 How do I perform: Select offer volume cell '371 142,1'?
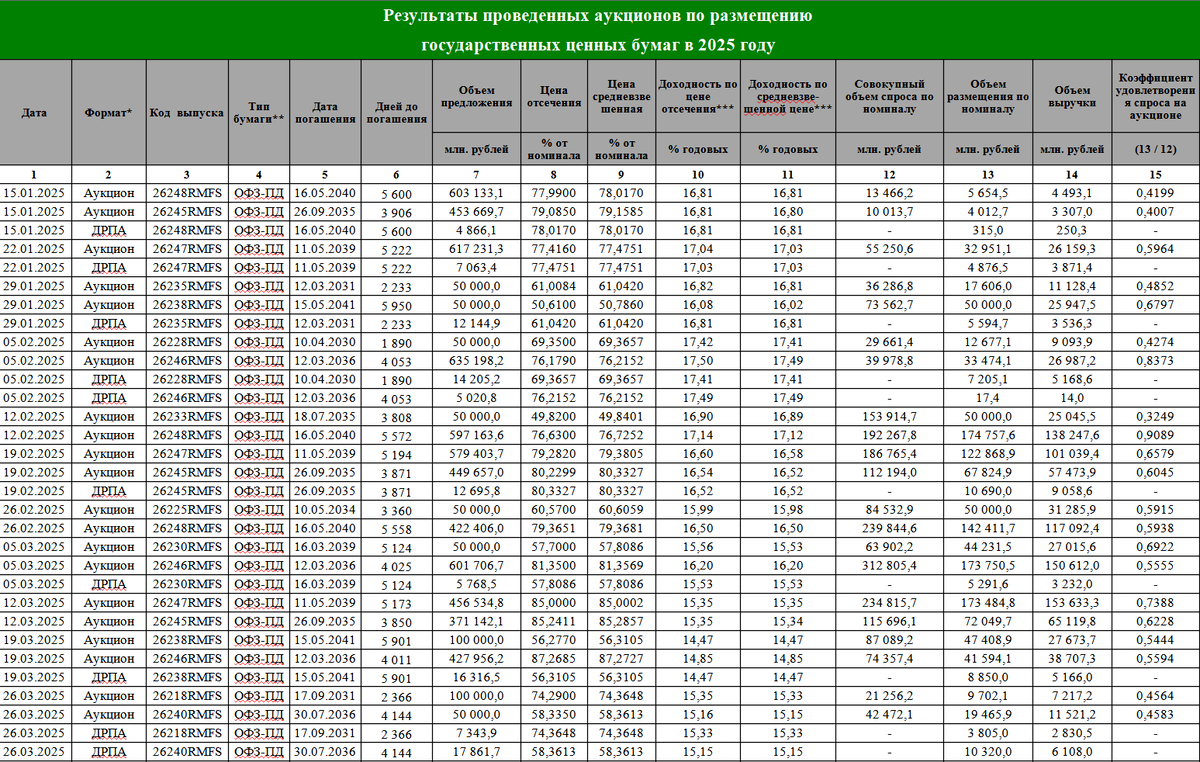point(476,621)
